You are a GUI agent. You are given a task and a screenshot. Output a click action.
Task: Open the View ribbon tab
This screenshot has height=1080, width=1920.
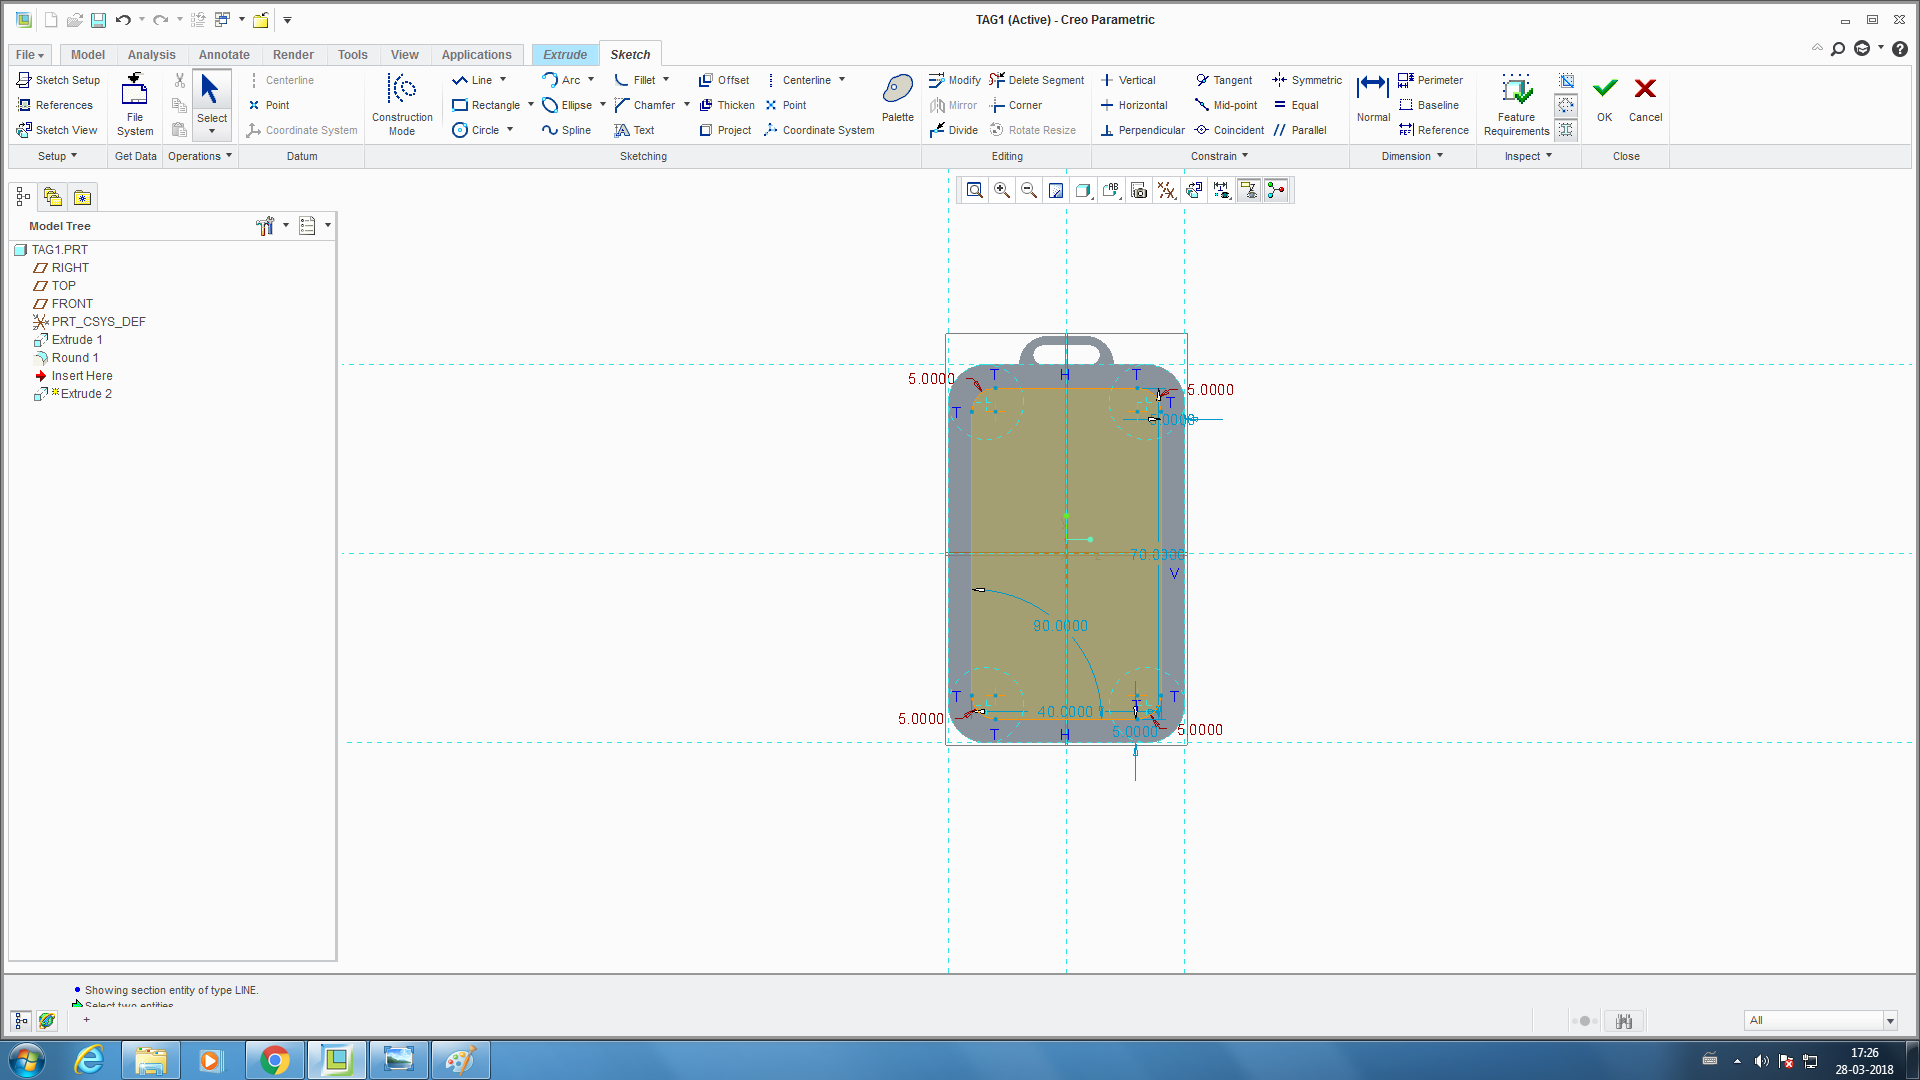tap(405, 55)
